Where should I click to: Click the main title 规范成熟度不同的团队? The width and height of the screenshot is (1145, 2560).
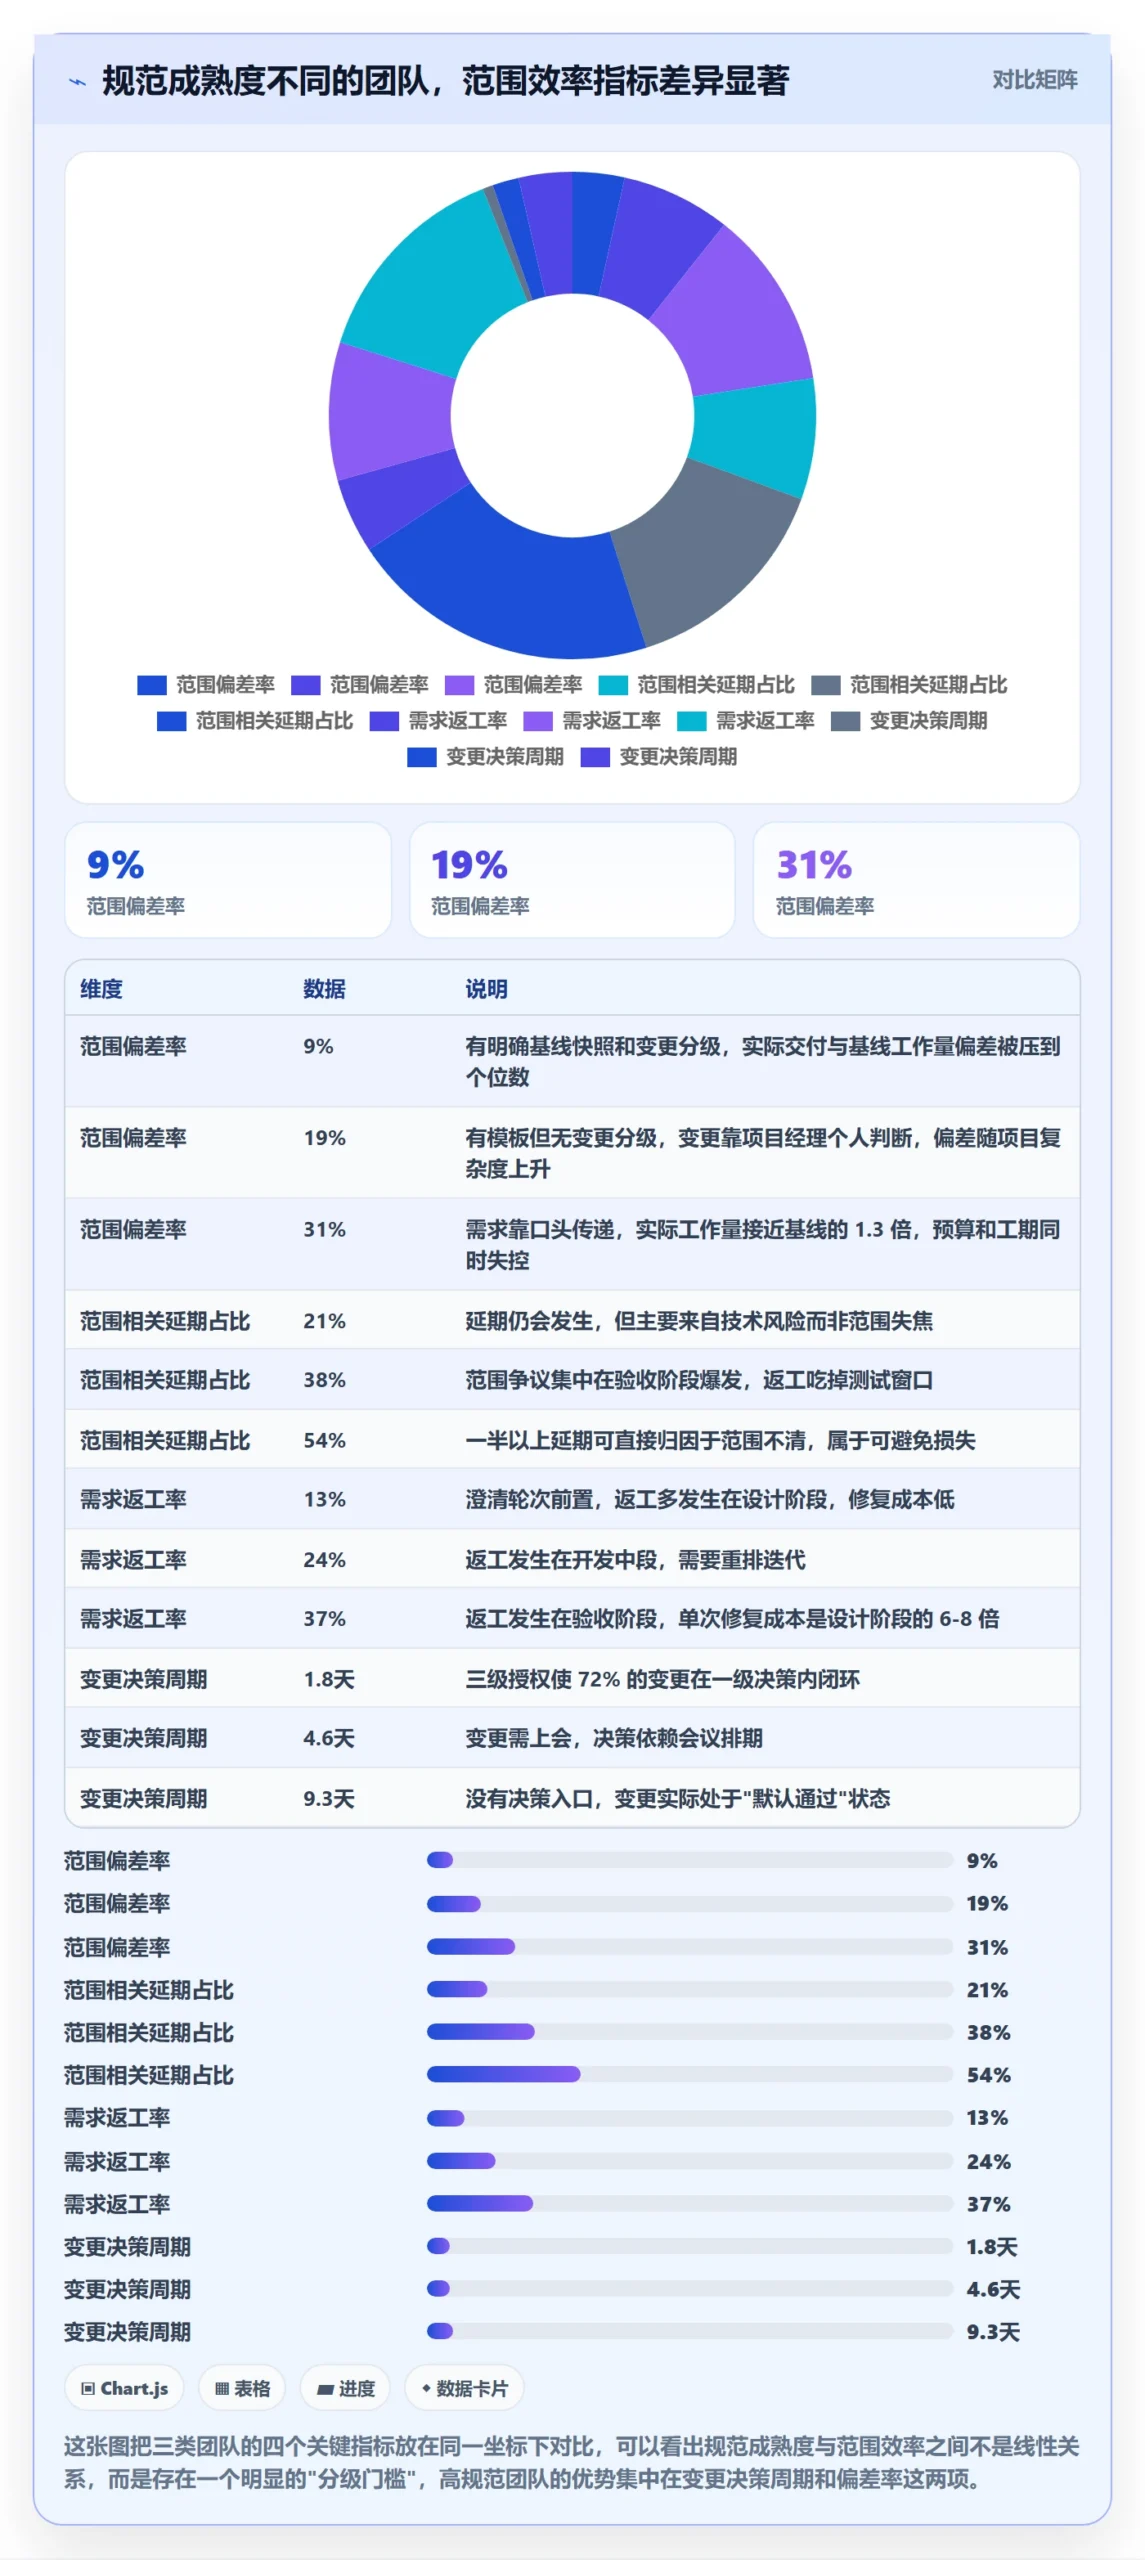446,81
